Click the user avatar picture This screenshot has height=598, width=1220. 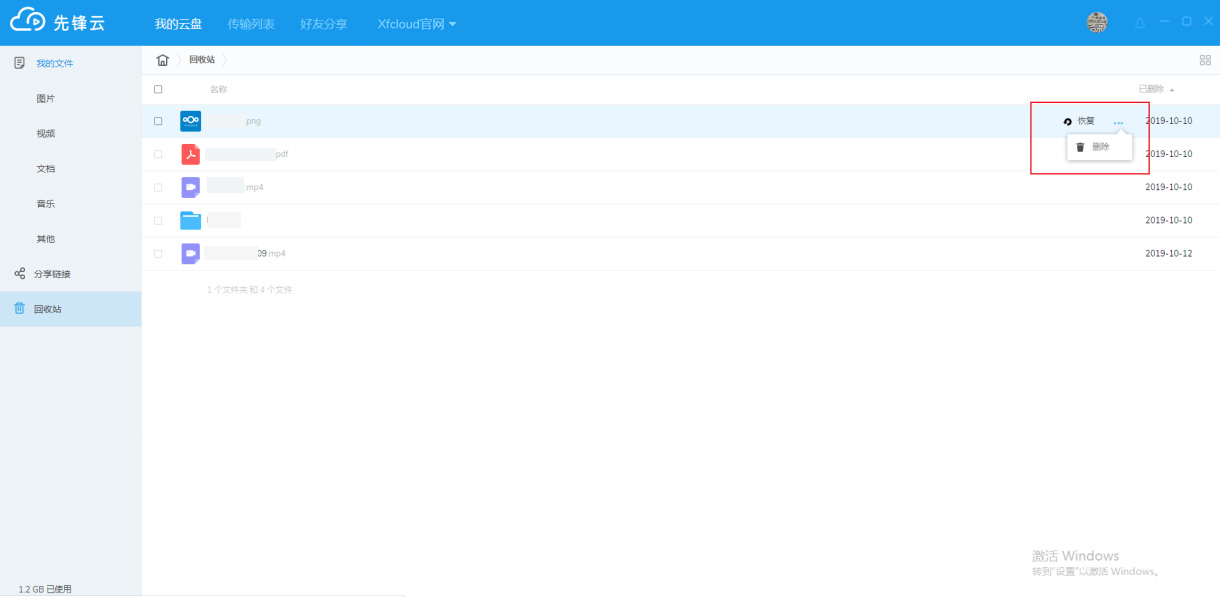(1097, 22)
